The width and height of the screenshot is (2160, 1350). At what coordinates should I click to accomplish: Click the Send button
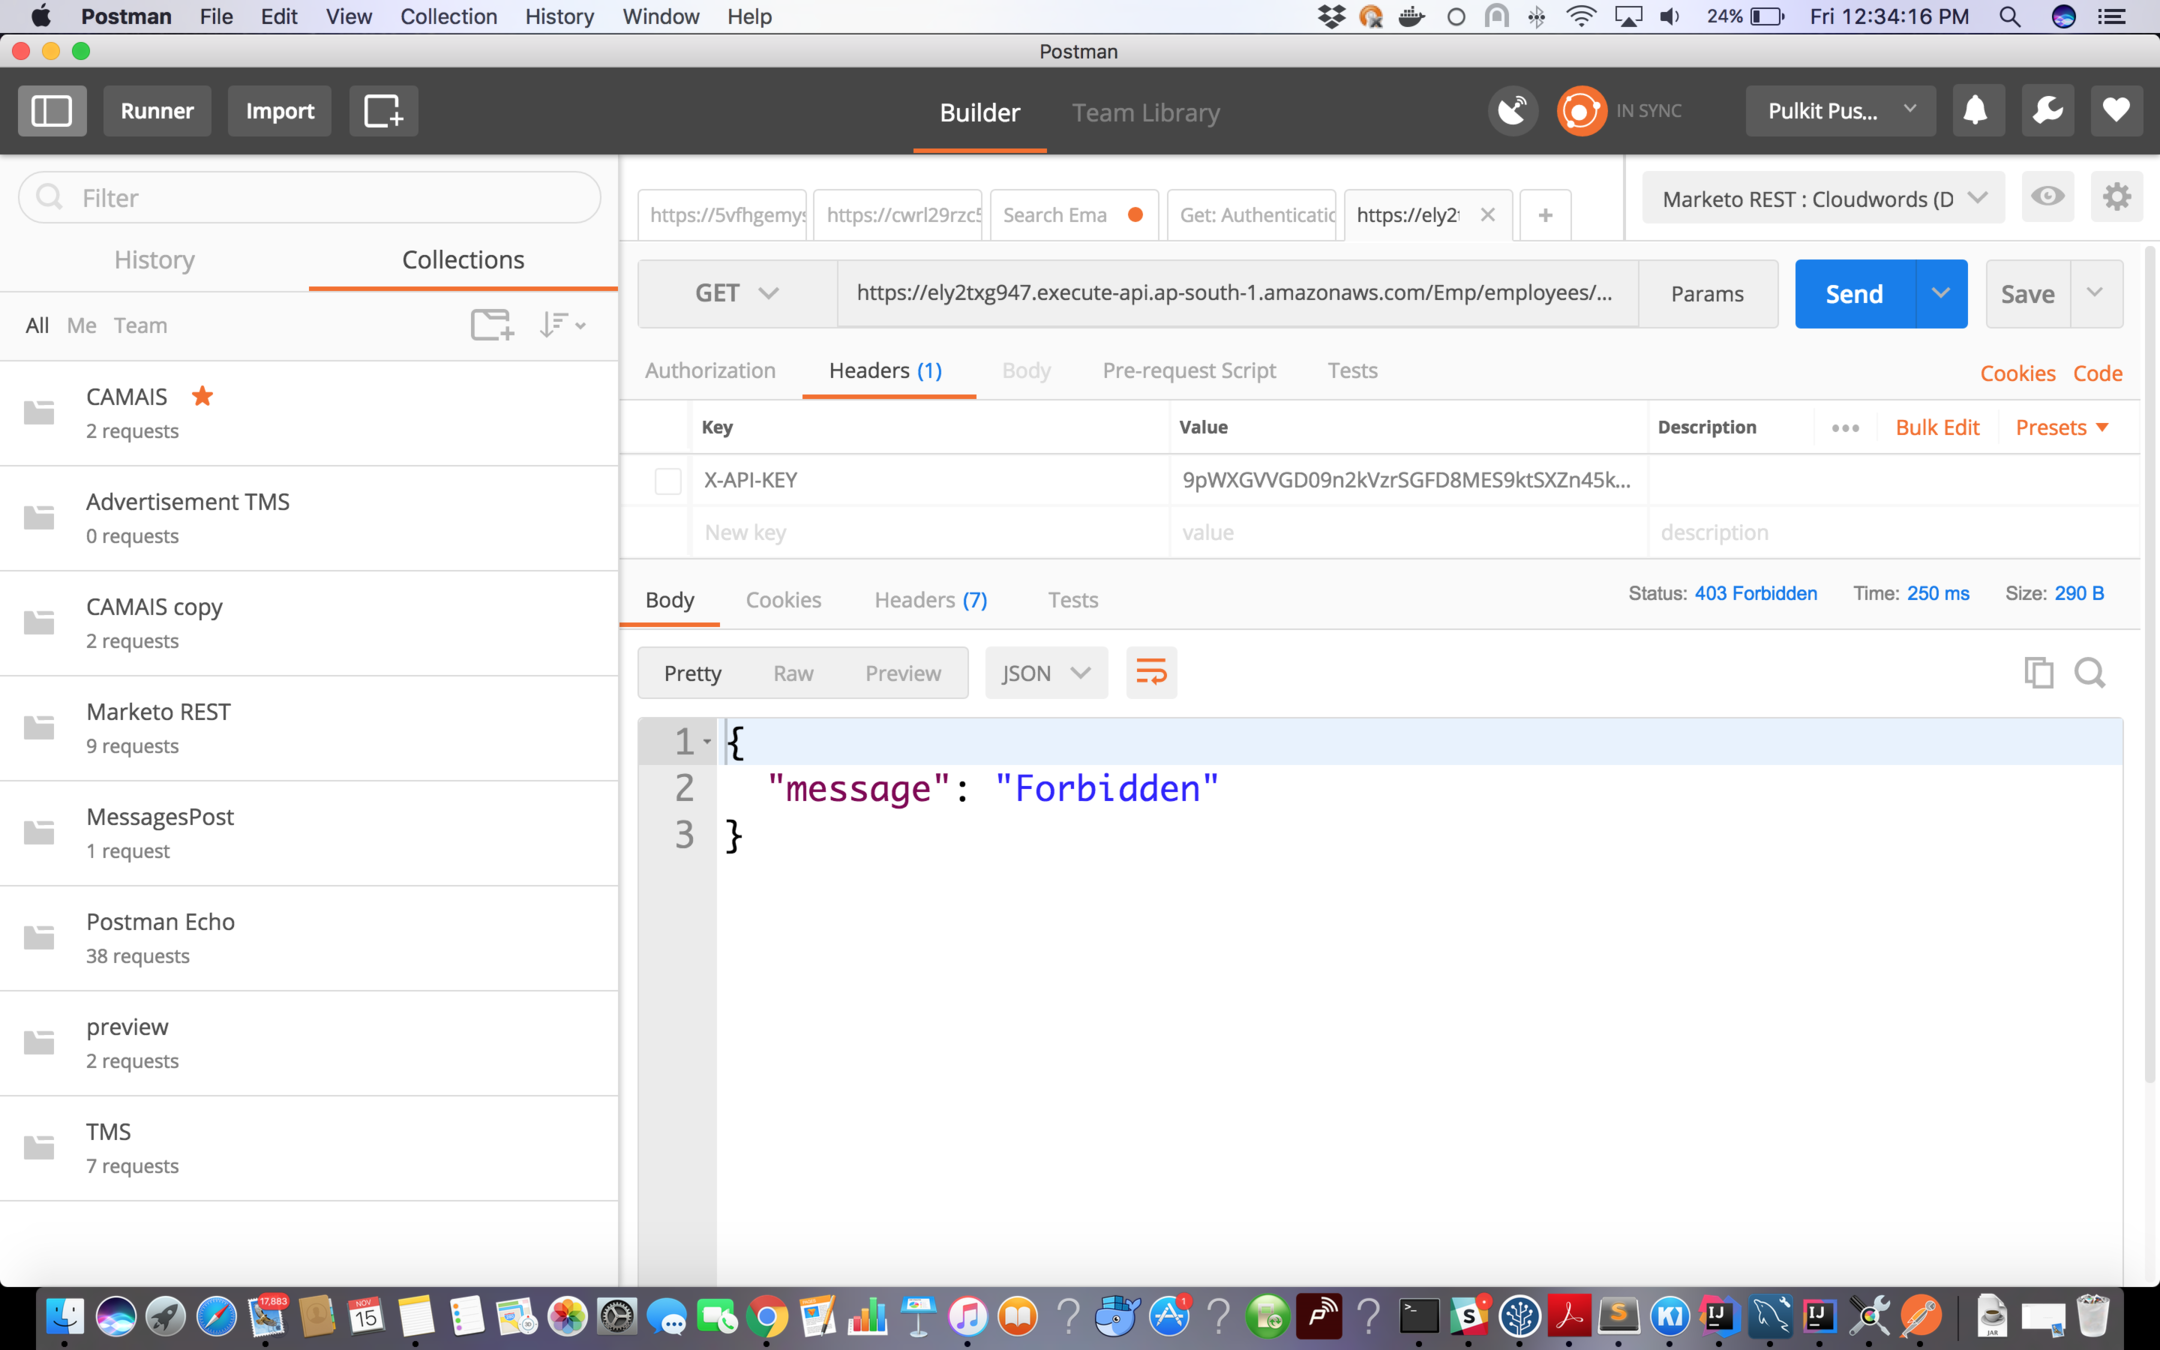coord(1854,294)
